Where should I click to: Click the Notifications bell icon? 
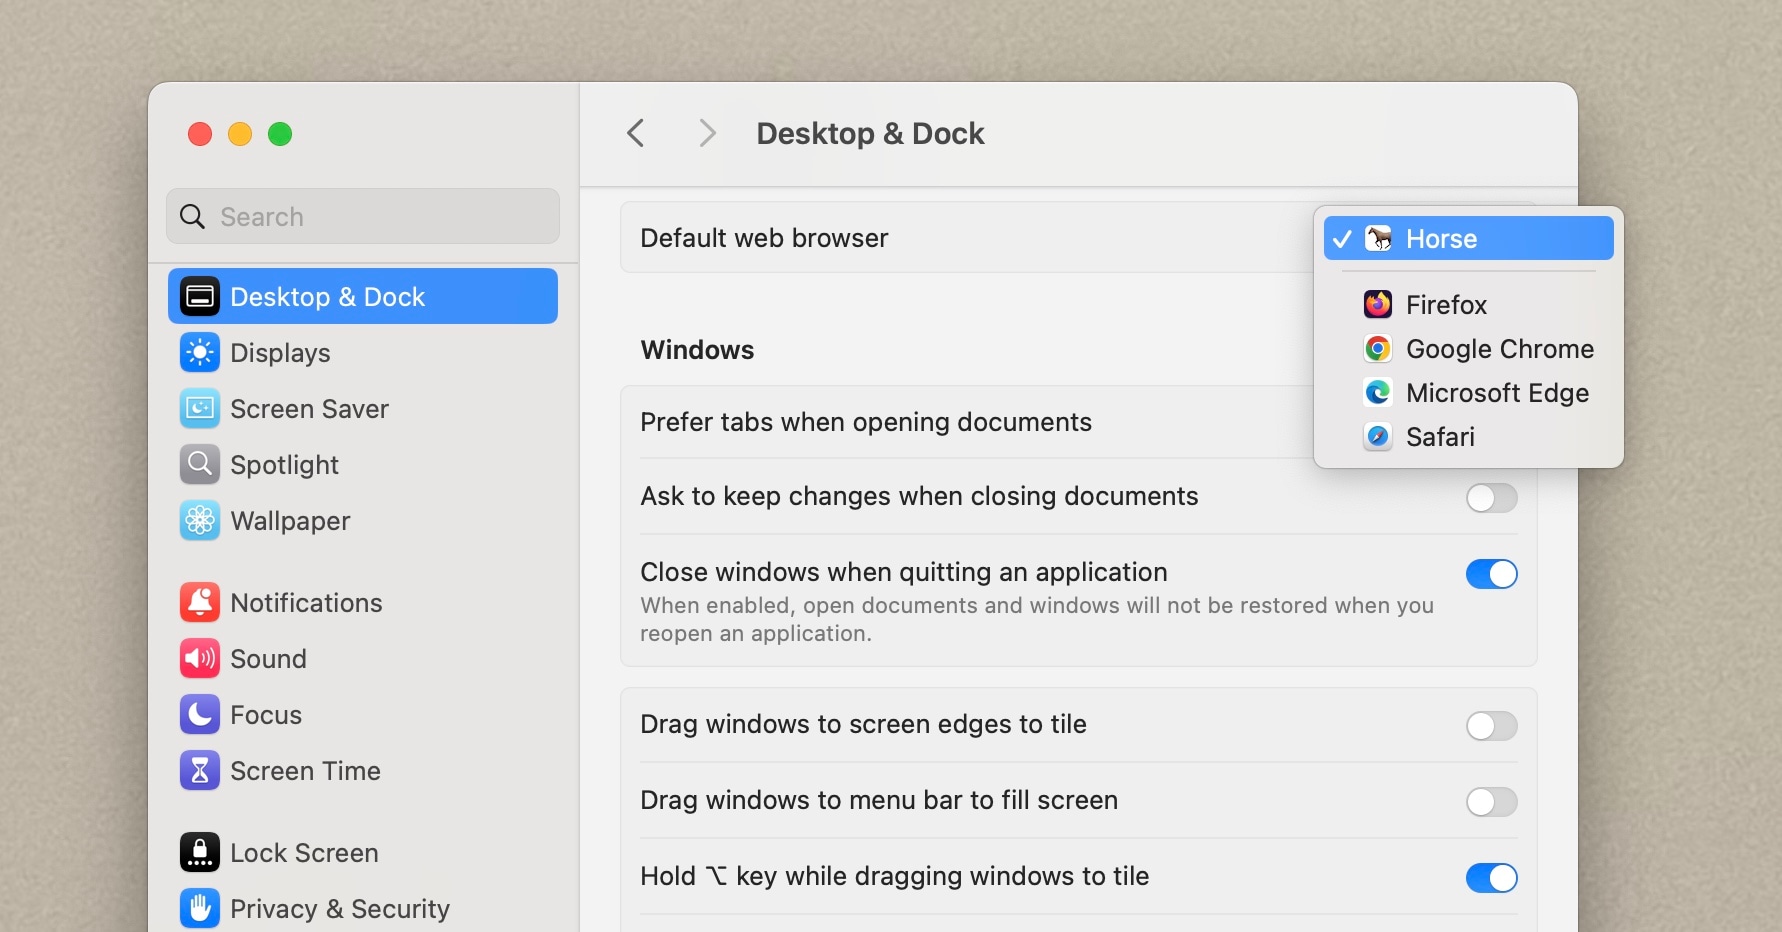click(200, 602)
